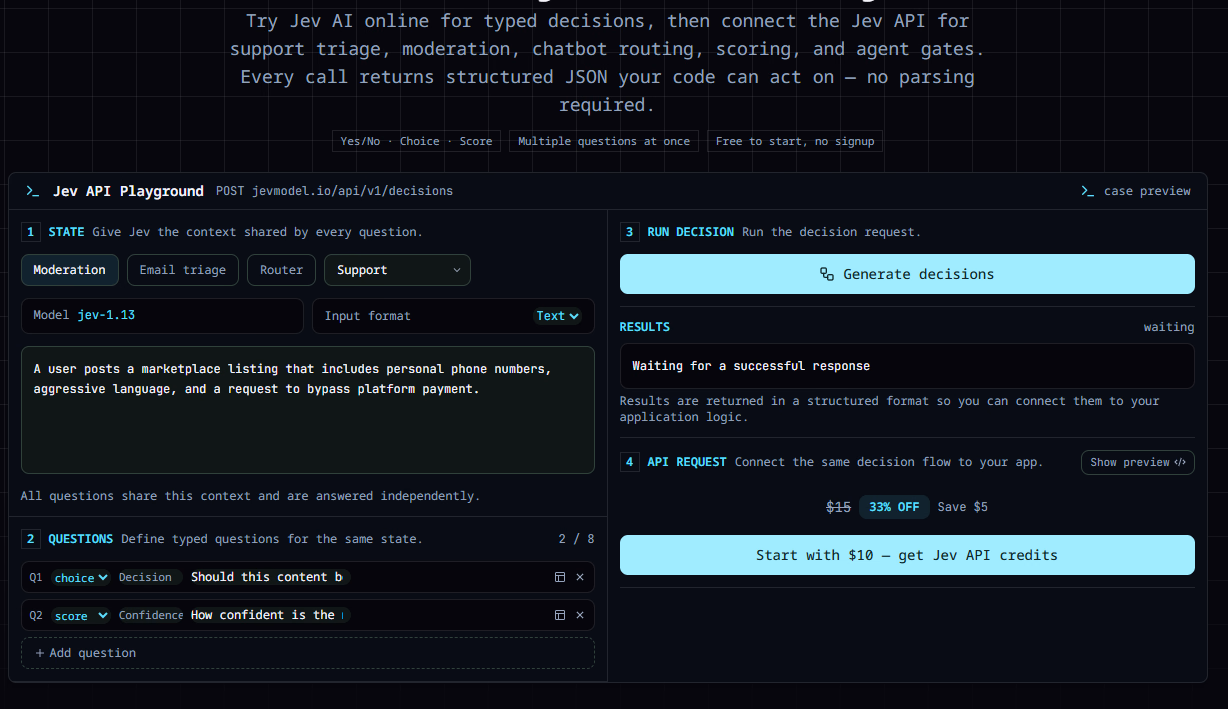Click the 'Multiple questions at once' tag
The image size is (1228, 709).
click(604, 141)
